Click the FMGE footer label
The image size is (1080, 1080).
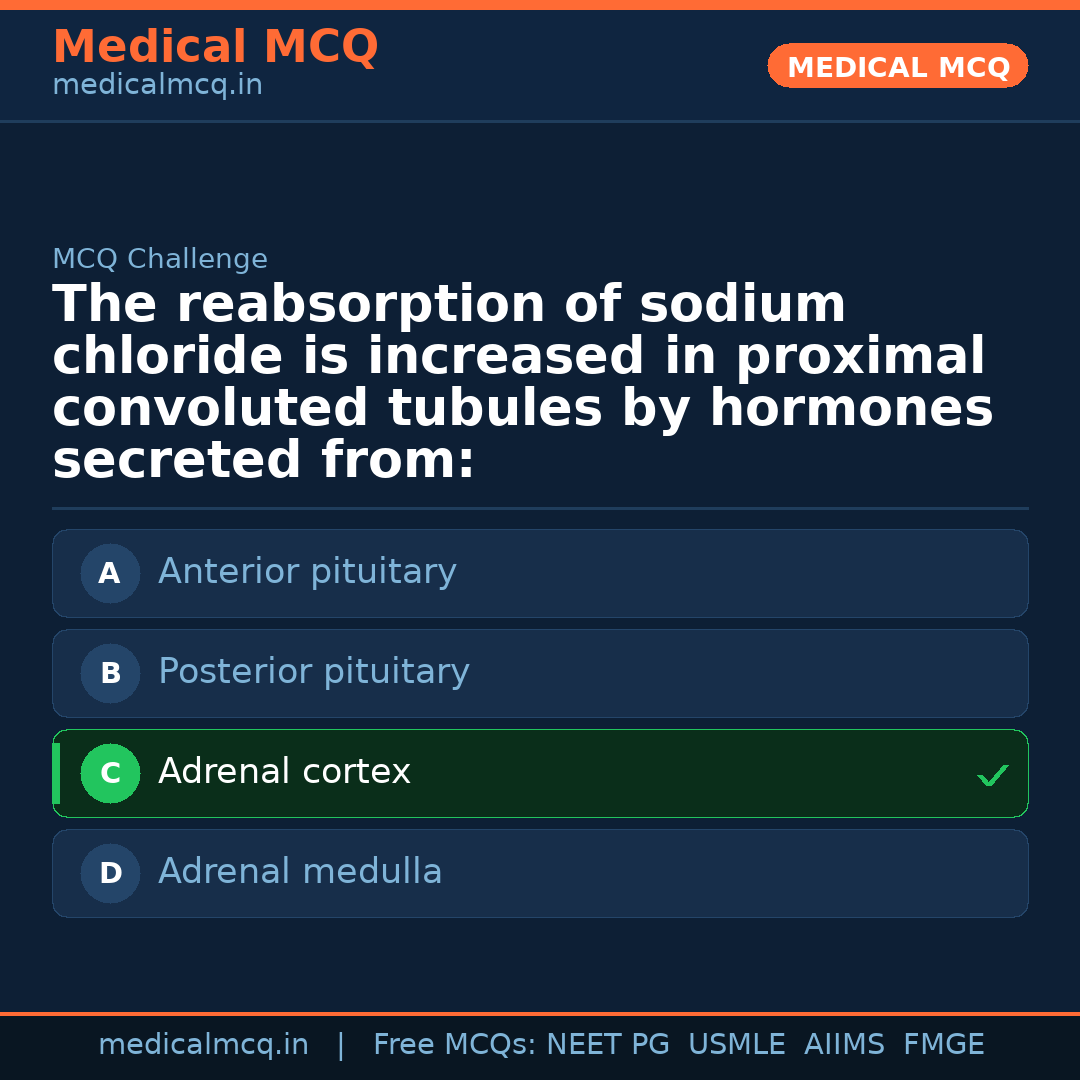[944, 1045]
